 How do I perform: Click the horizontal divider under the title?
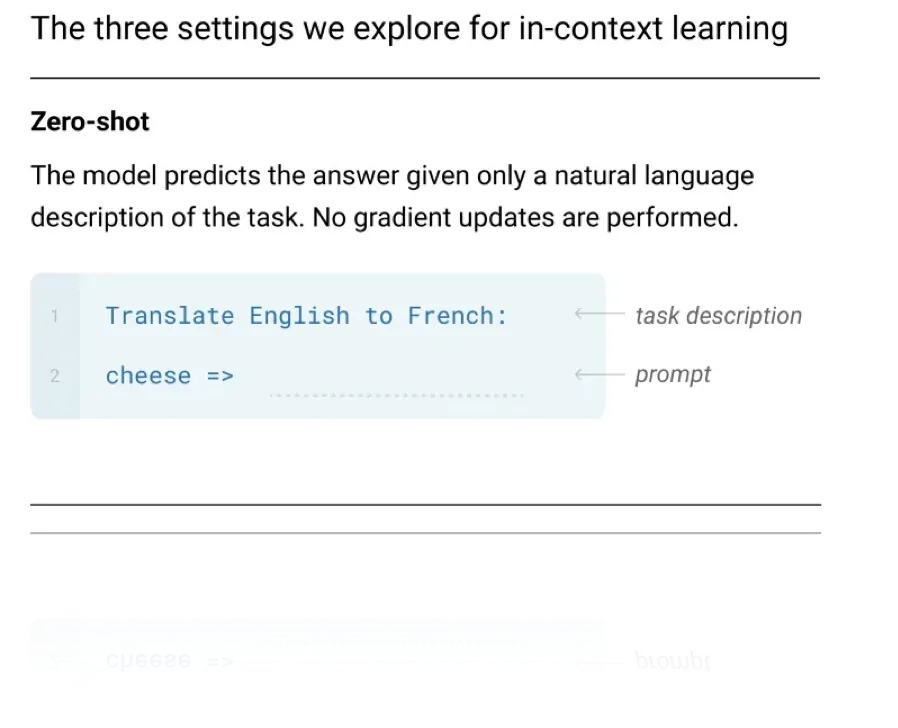click(x=425, y=78)
